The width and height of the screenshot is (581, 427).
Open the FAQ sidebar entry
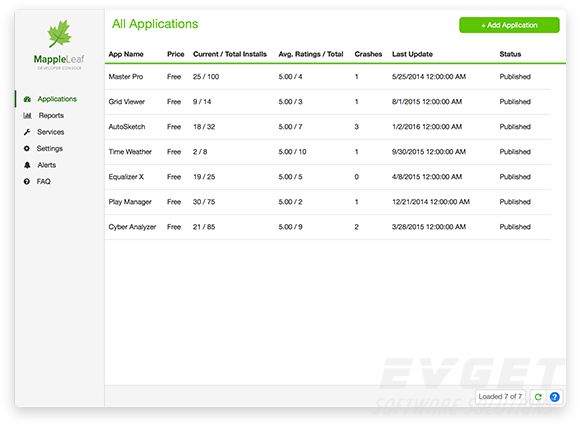(x=44, y=181)
